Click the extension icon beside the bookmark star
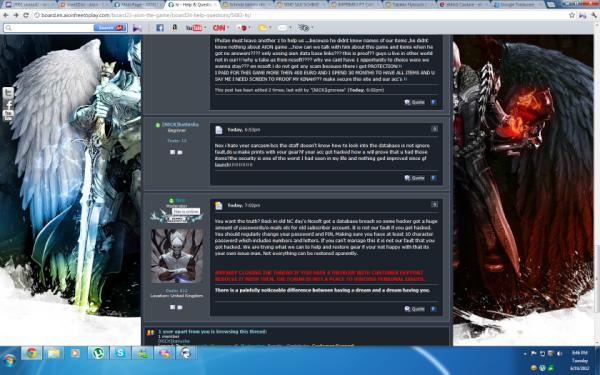Viewport: 600px width, 375px height. (582, 15)
